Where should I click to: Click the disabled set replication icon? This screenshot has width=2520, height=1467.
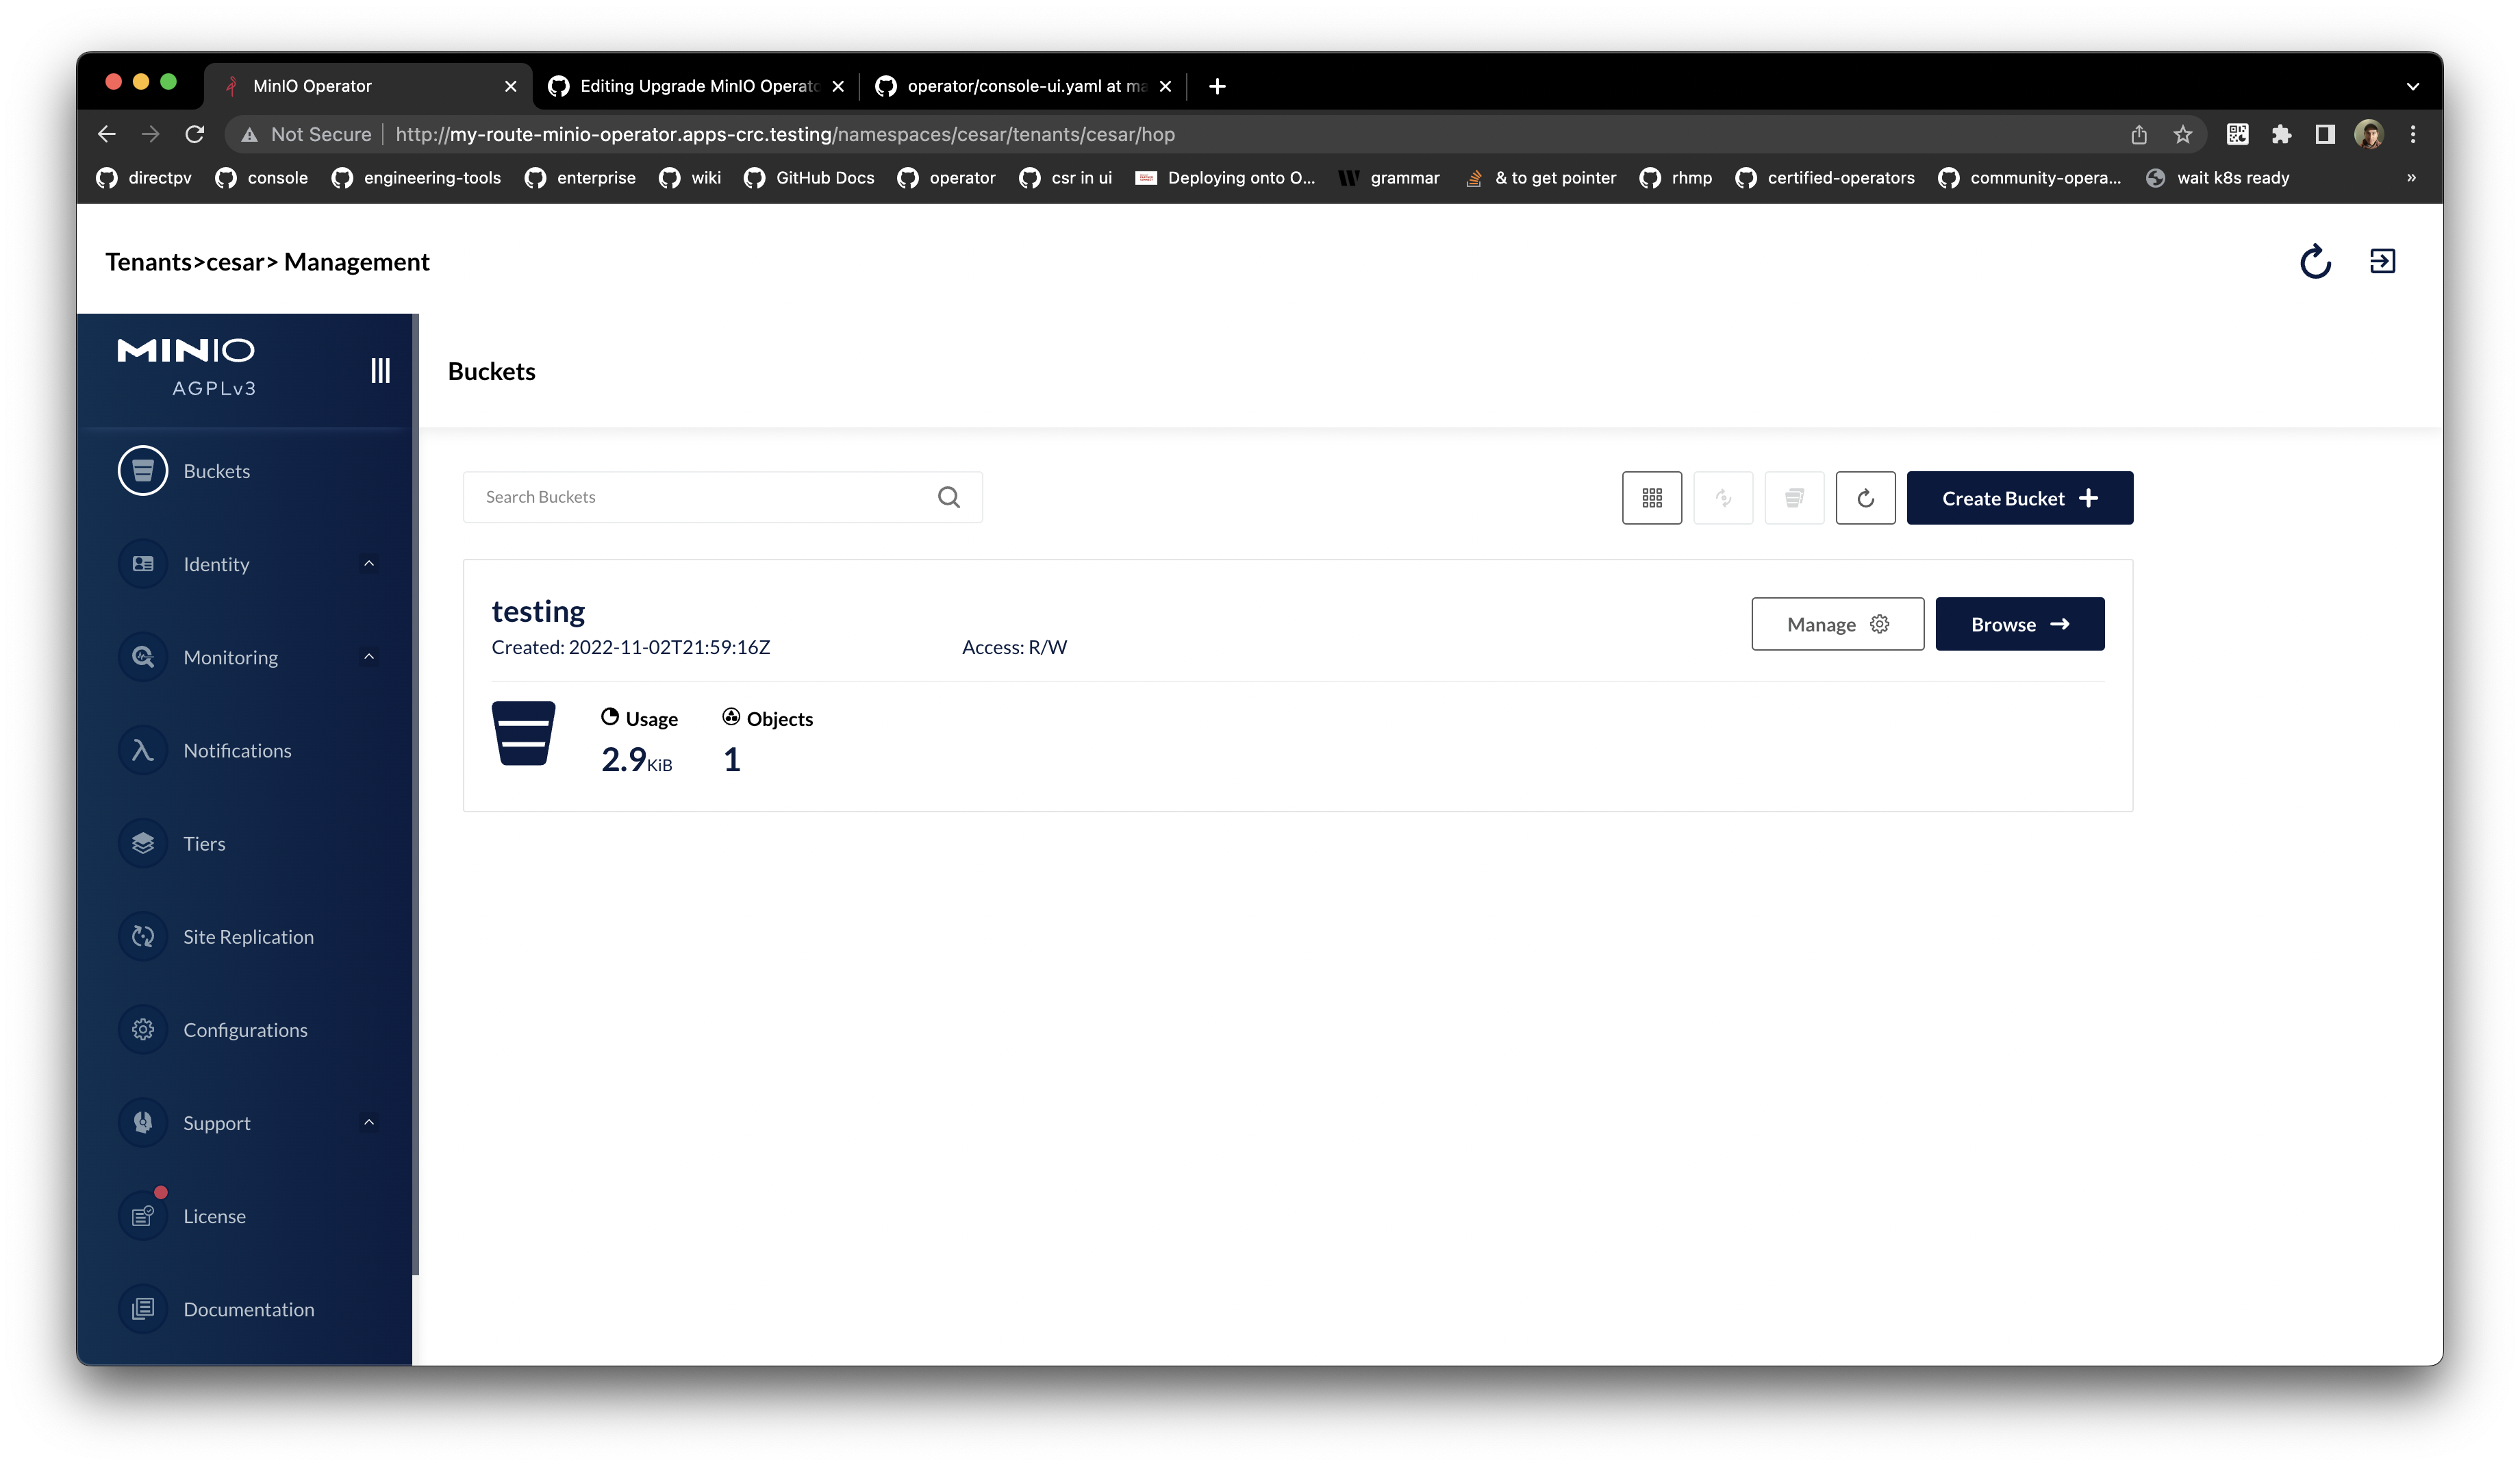pos(1723,498)
